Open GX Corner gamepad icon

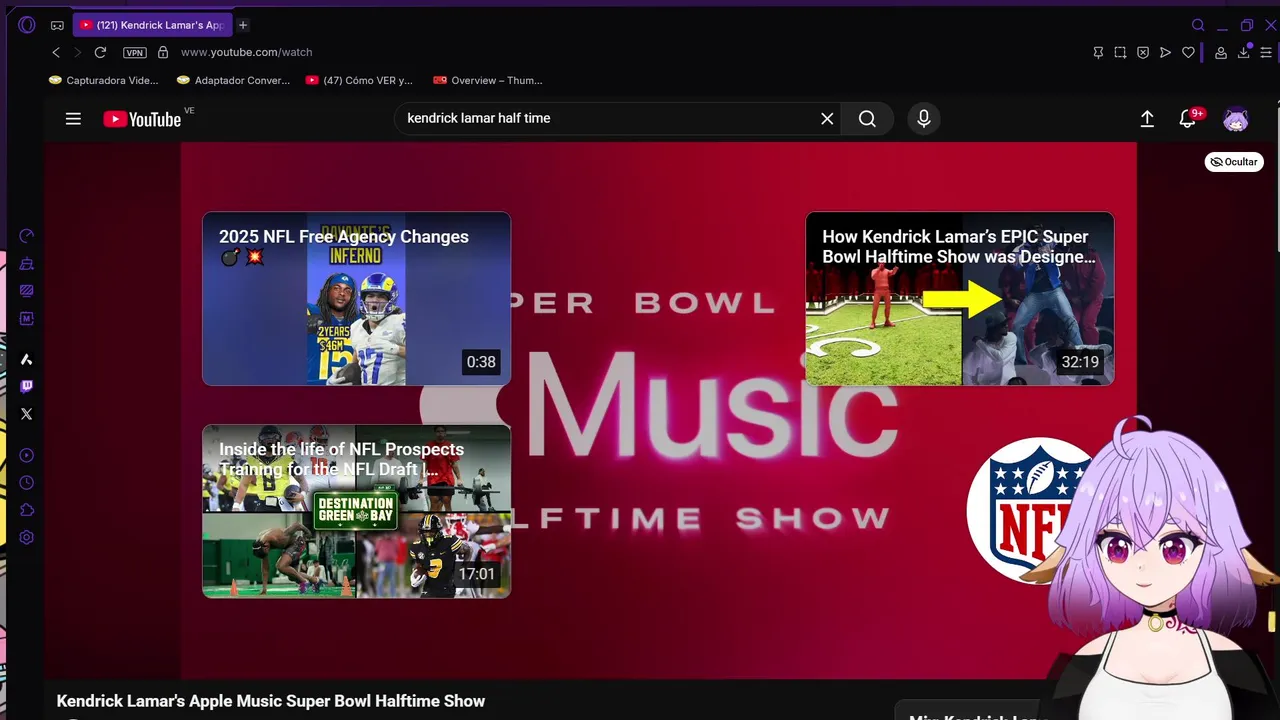pyautogui.click(x=57, y=25)
